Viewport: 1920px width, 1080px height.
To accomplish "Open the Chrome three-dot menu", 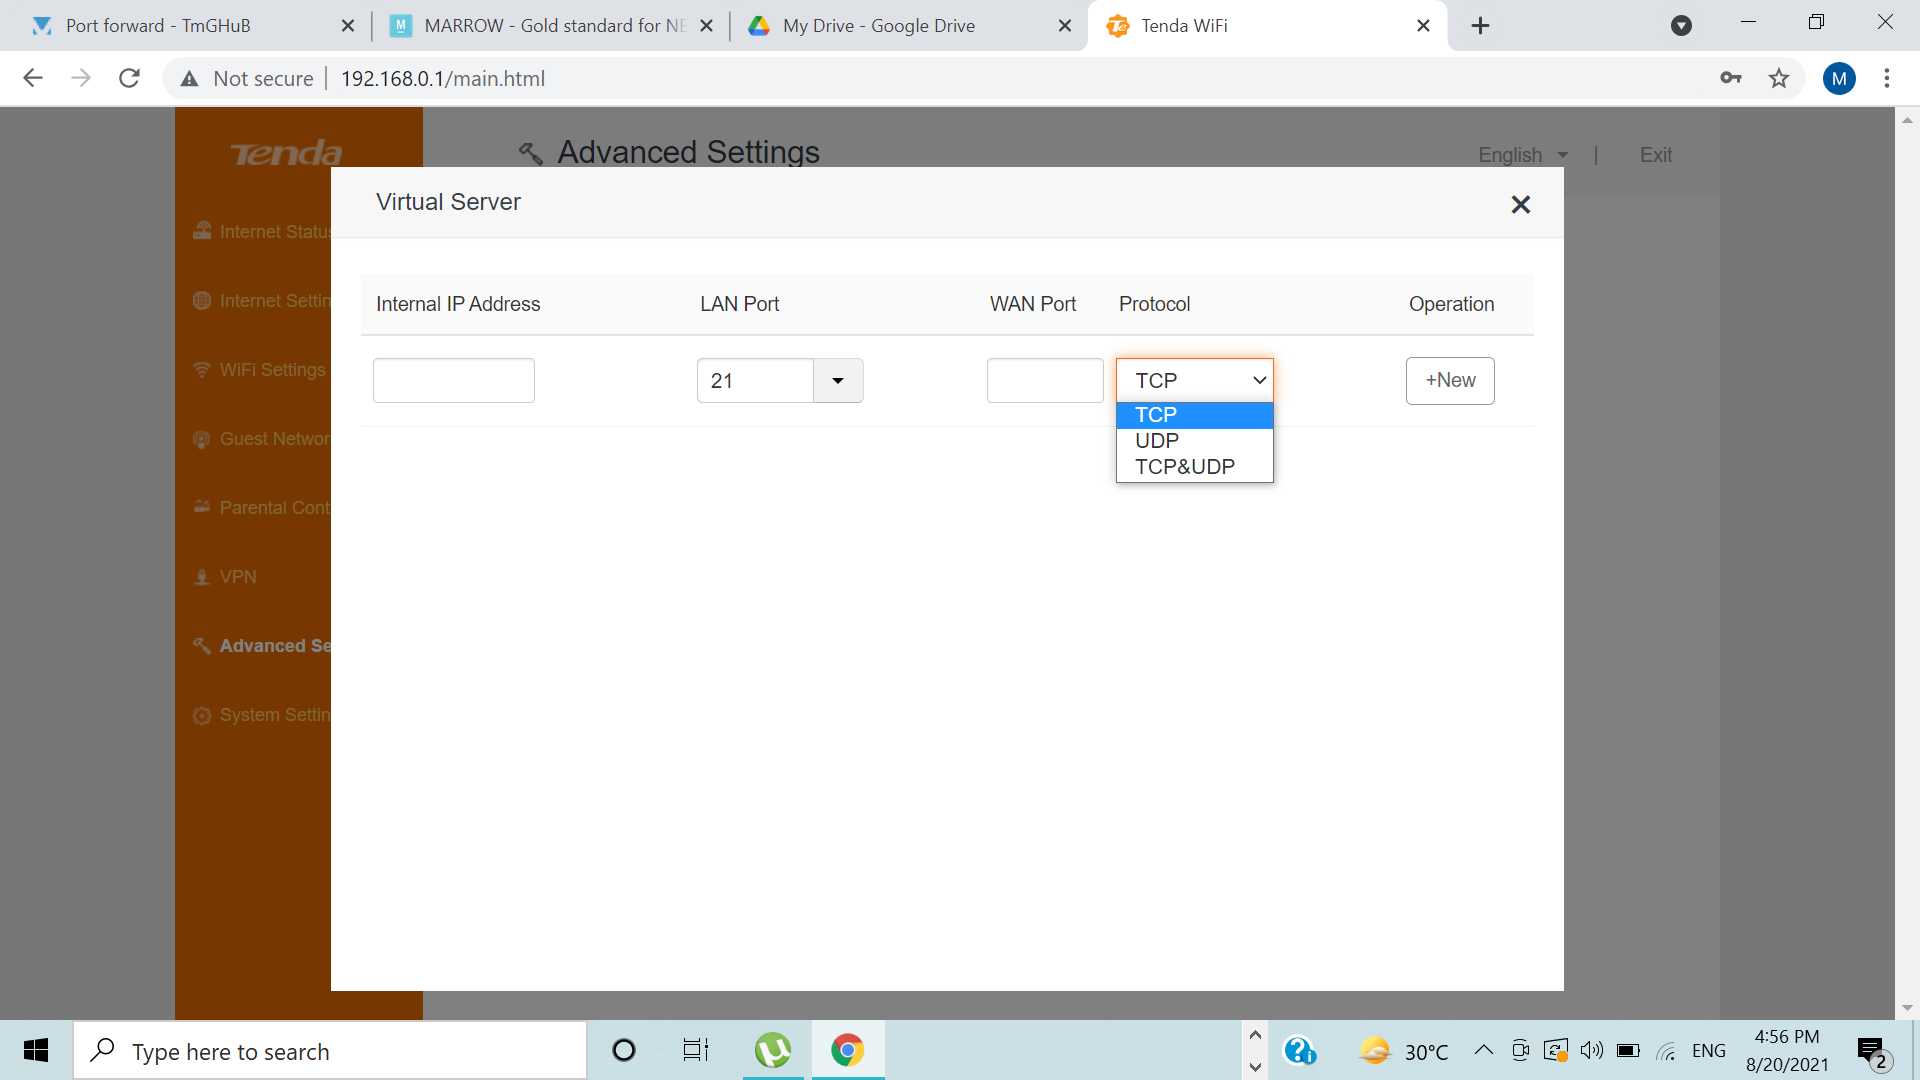I will 1887,78.
